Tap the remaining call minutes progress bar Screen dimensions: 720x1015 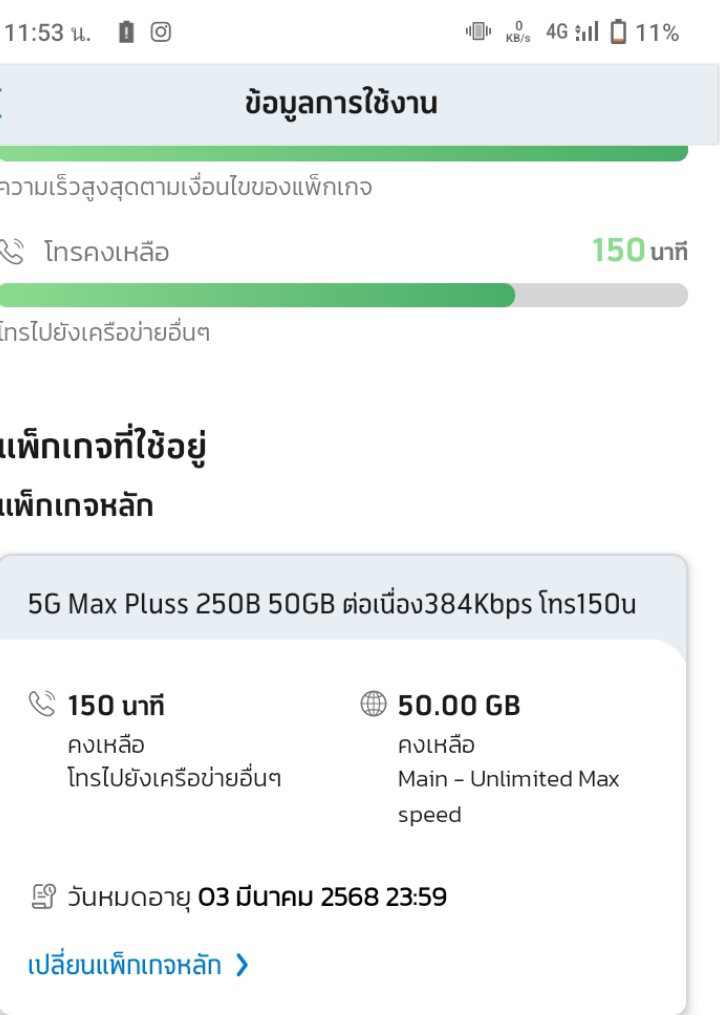tap(343, 295)
